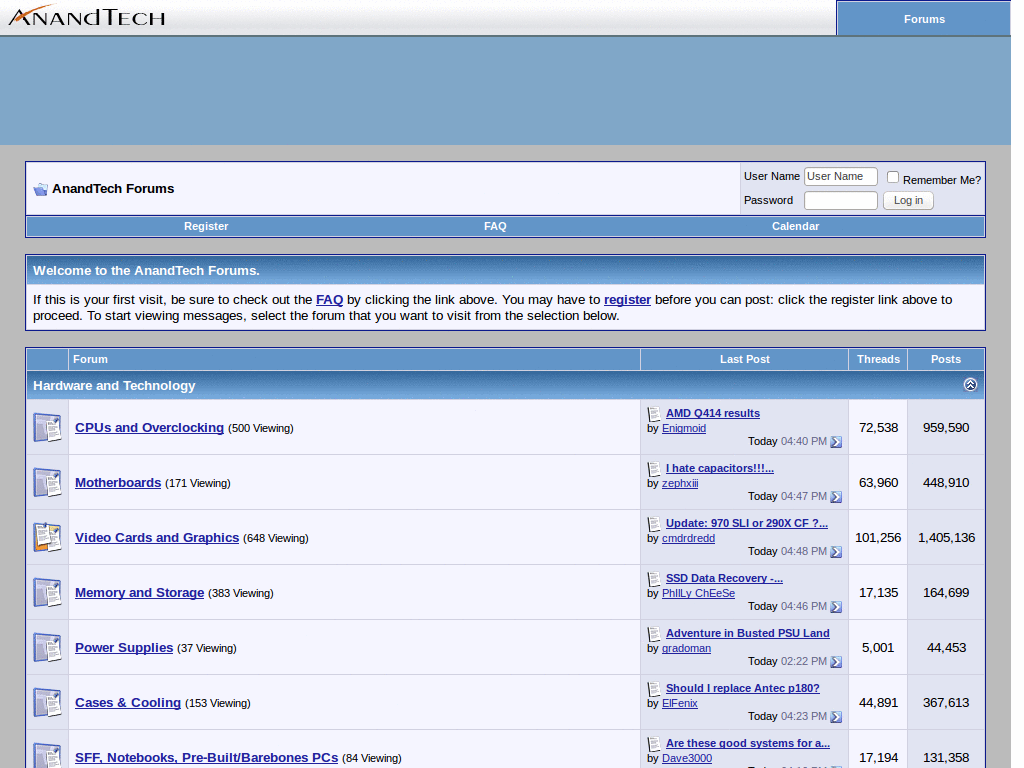Enable the Remember Me checkbox
The height and width of the screenshot is (768, 1024).
tap(893, 177)
